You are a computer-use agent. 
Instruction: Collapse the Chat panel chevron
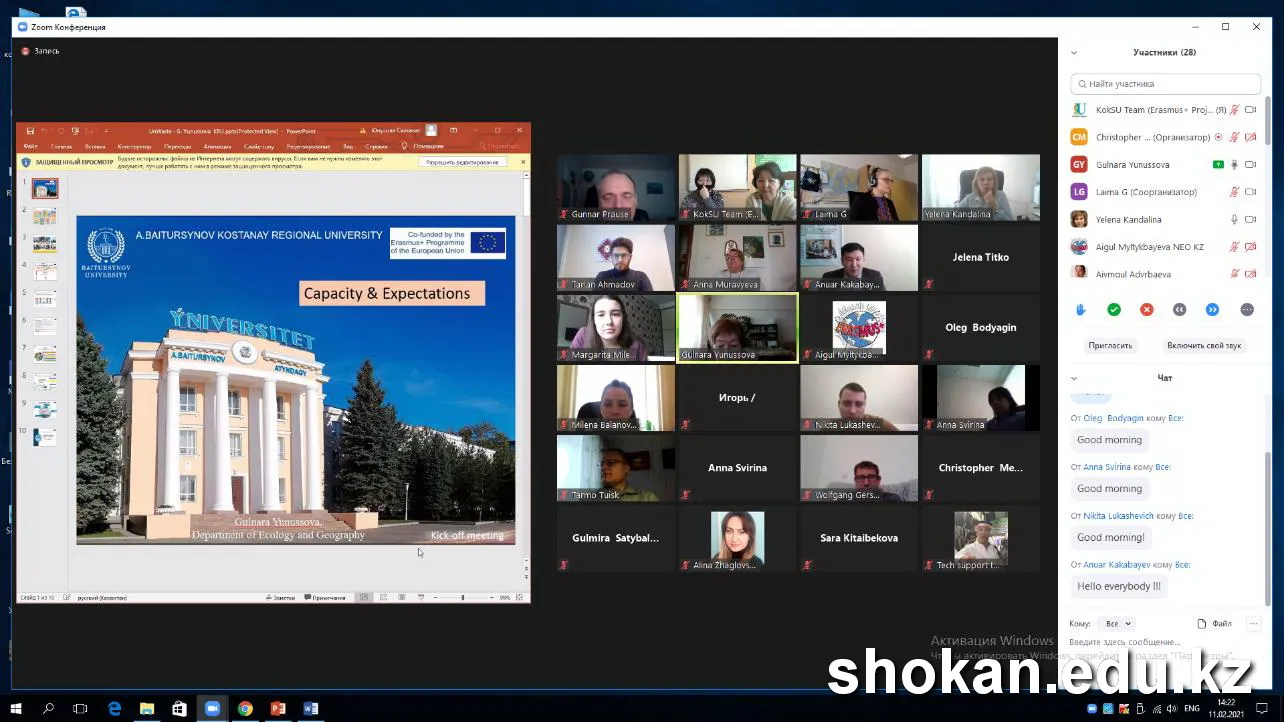1074,378
